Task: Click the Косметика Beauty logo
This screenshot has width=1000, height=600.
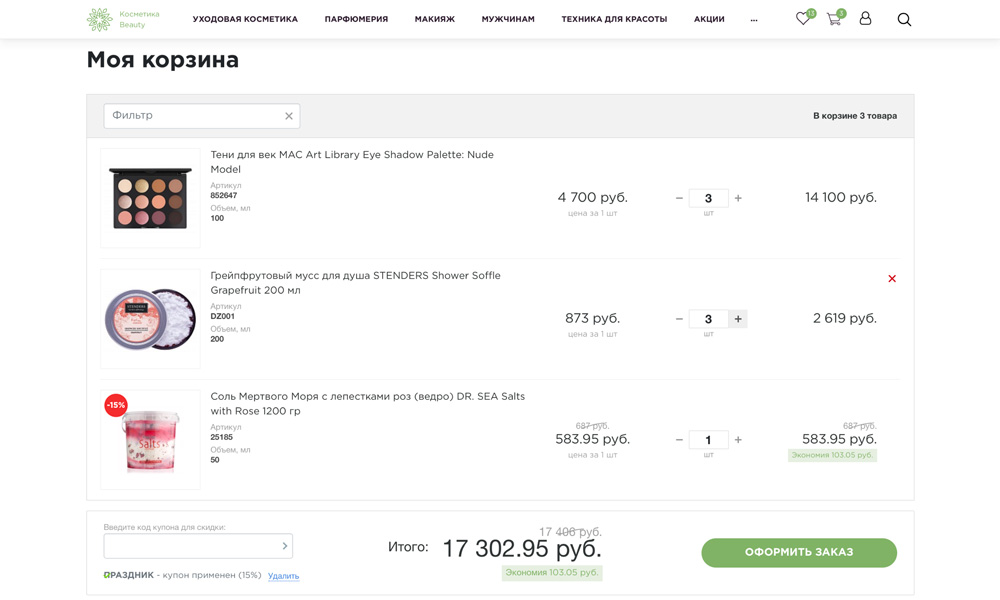Action: (123, 19)
